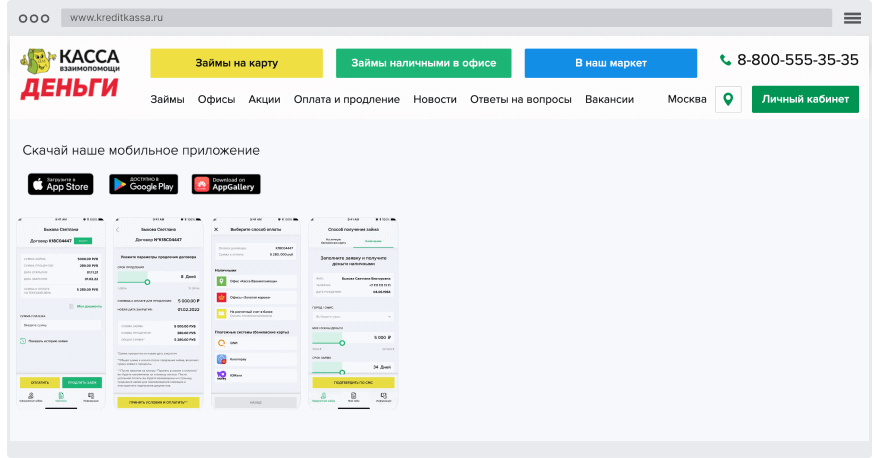Go to Оплата и продление
The width and height of the screenshot is (879, 458).
[x=347, y=99]
